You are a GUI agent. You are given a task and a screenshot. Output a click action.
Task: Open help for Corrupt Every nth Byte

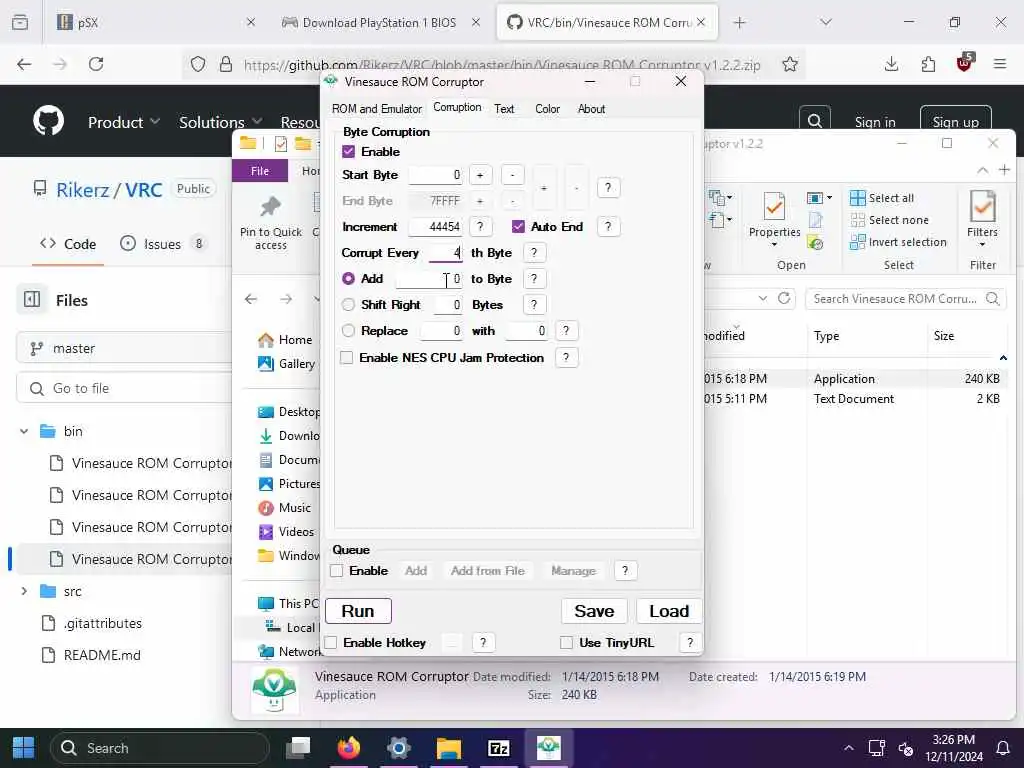pyautogui.click(x=534, y=253)
